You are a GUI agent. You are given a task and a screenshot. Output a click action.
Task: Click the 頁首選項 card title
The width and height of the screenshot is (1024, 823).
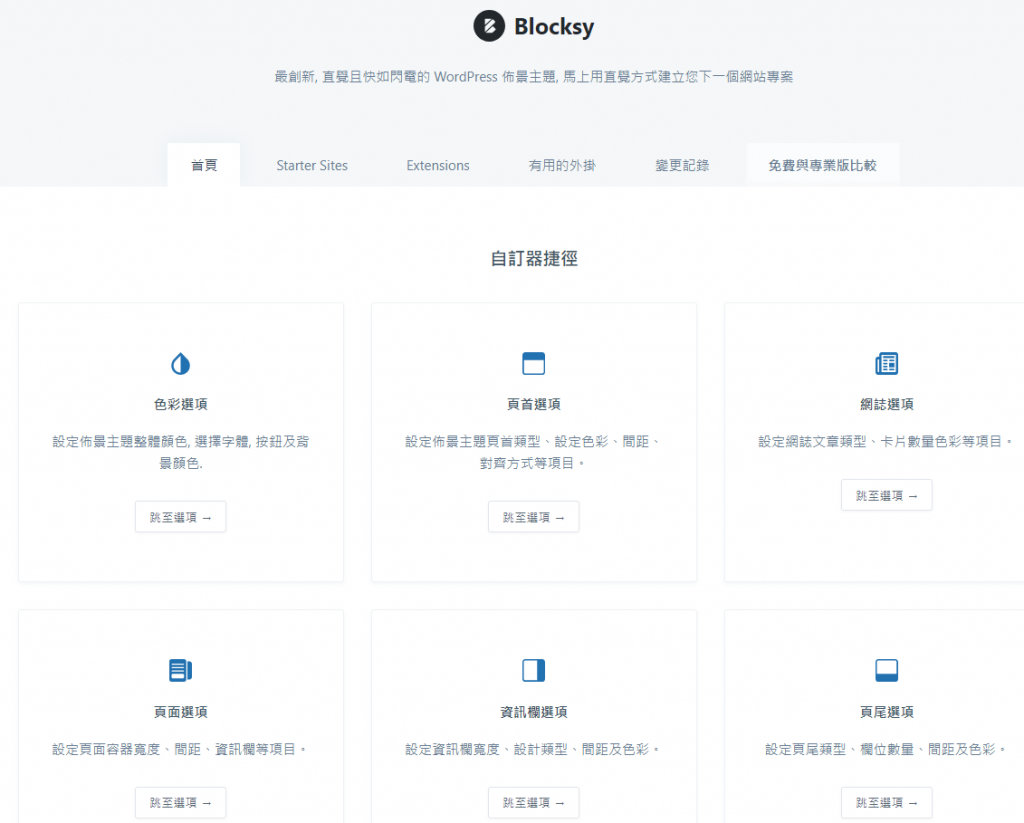pos(534,404)
